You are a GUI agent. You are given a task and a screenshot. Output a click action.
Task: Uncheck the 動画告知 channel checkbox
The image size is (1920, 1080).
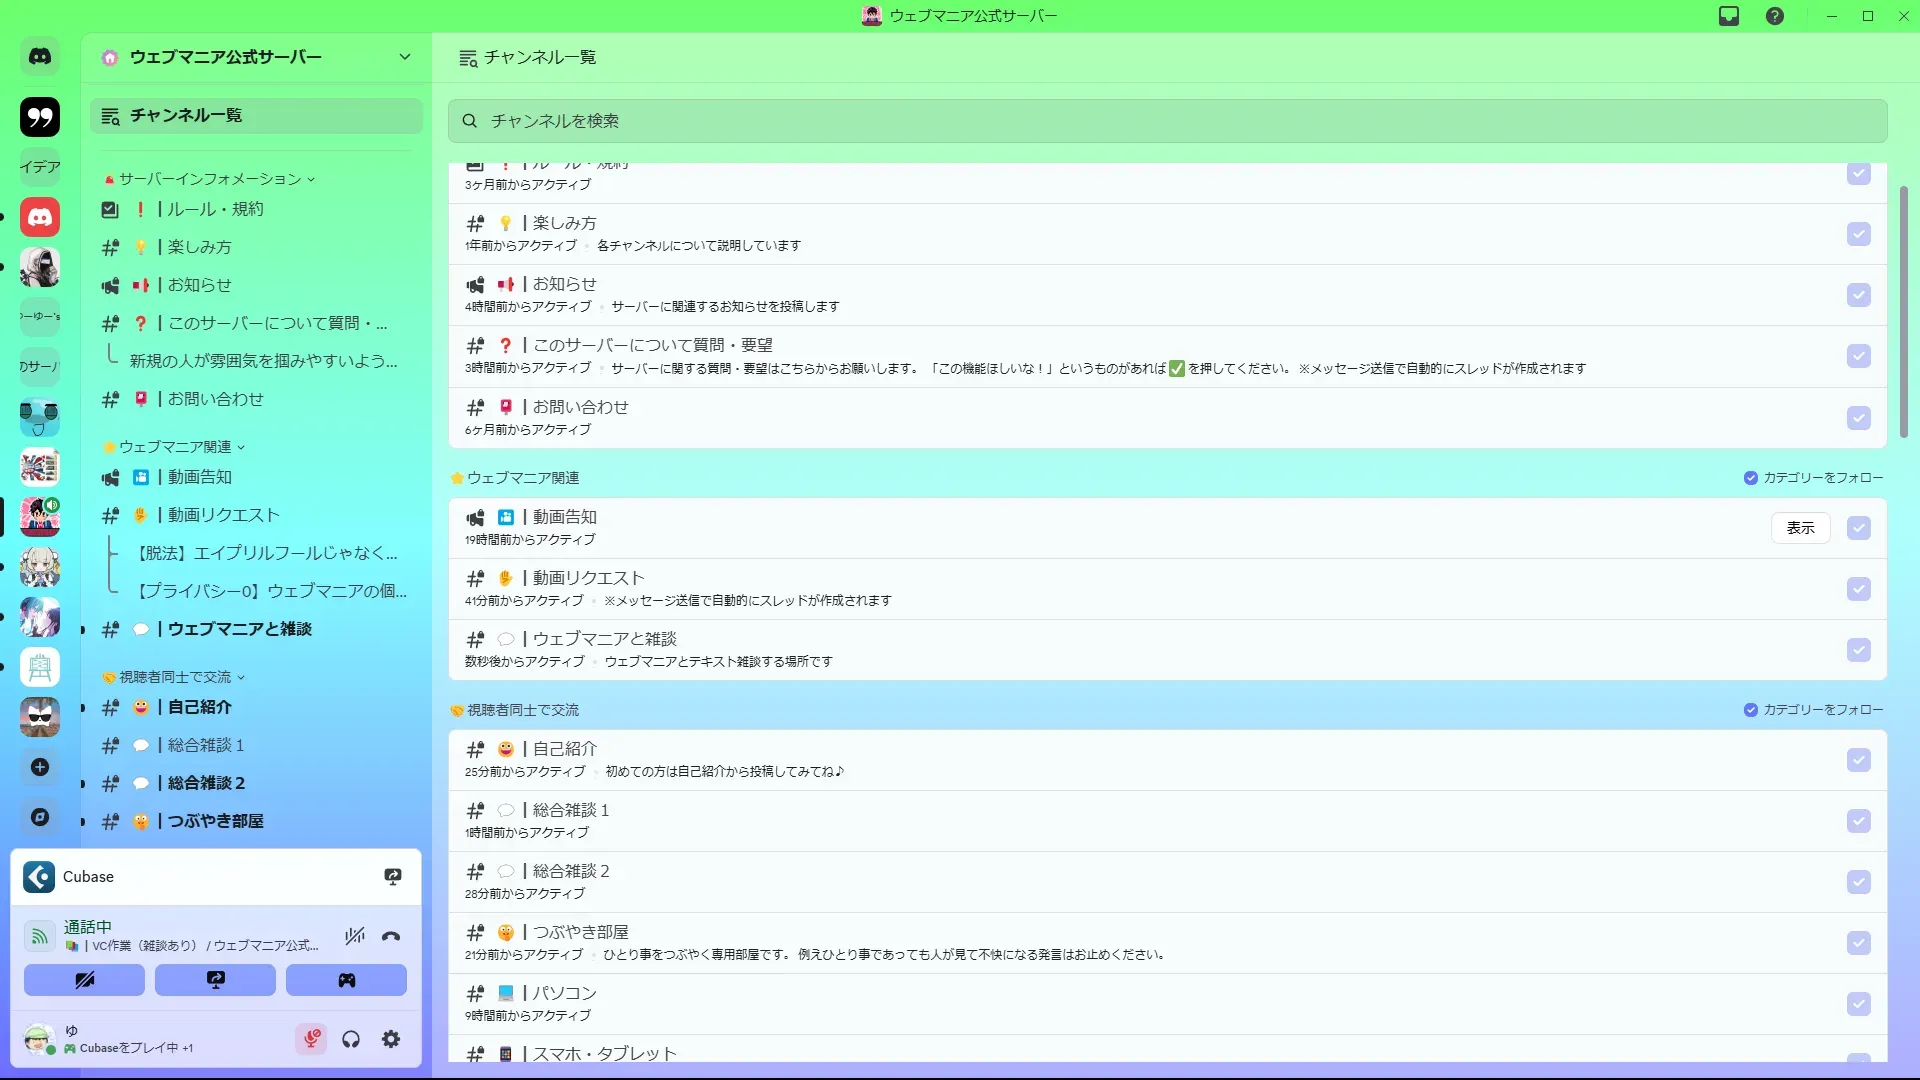click(x=1858, y=528)
